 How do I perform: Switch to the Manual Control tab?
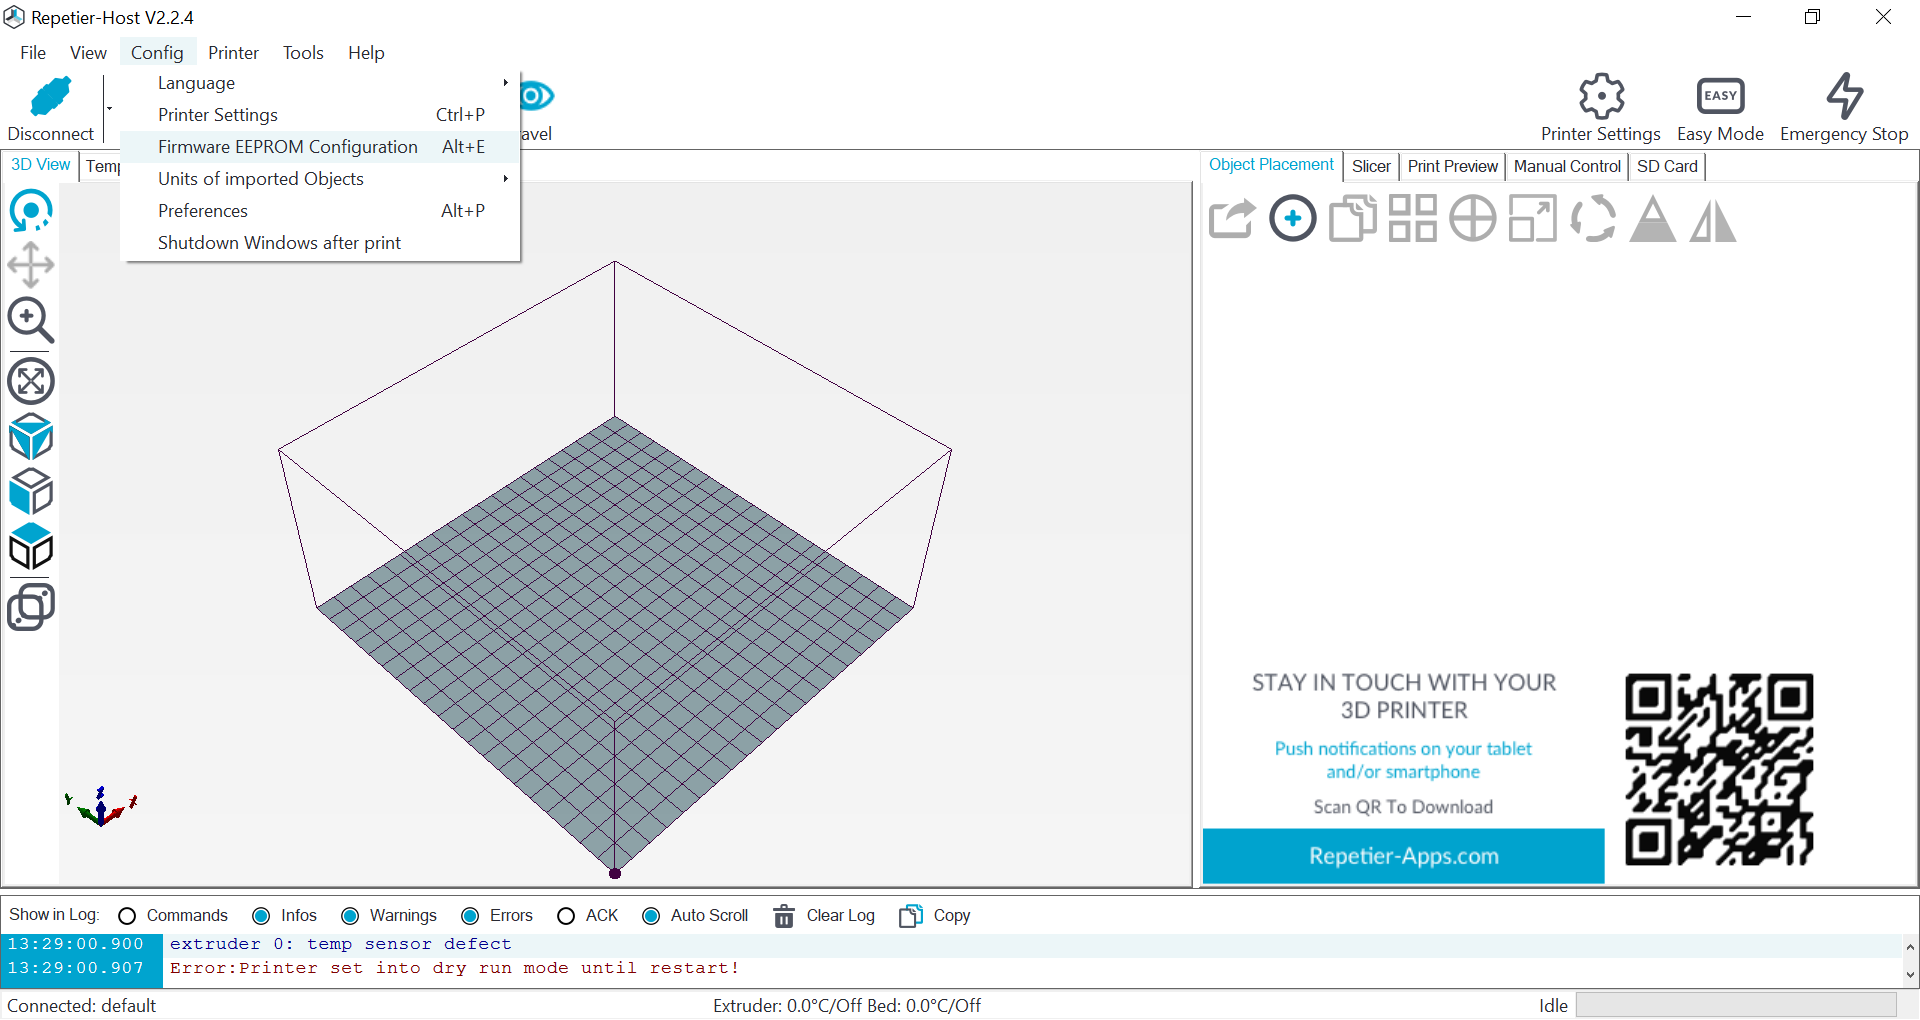click(1566, 166)
